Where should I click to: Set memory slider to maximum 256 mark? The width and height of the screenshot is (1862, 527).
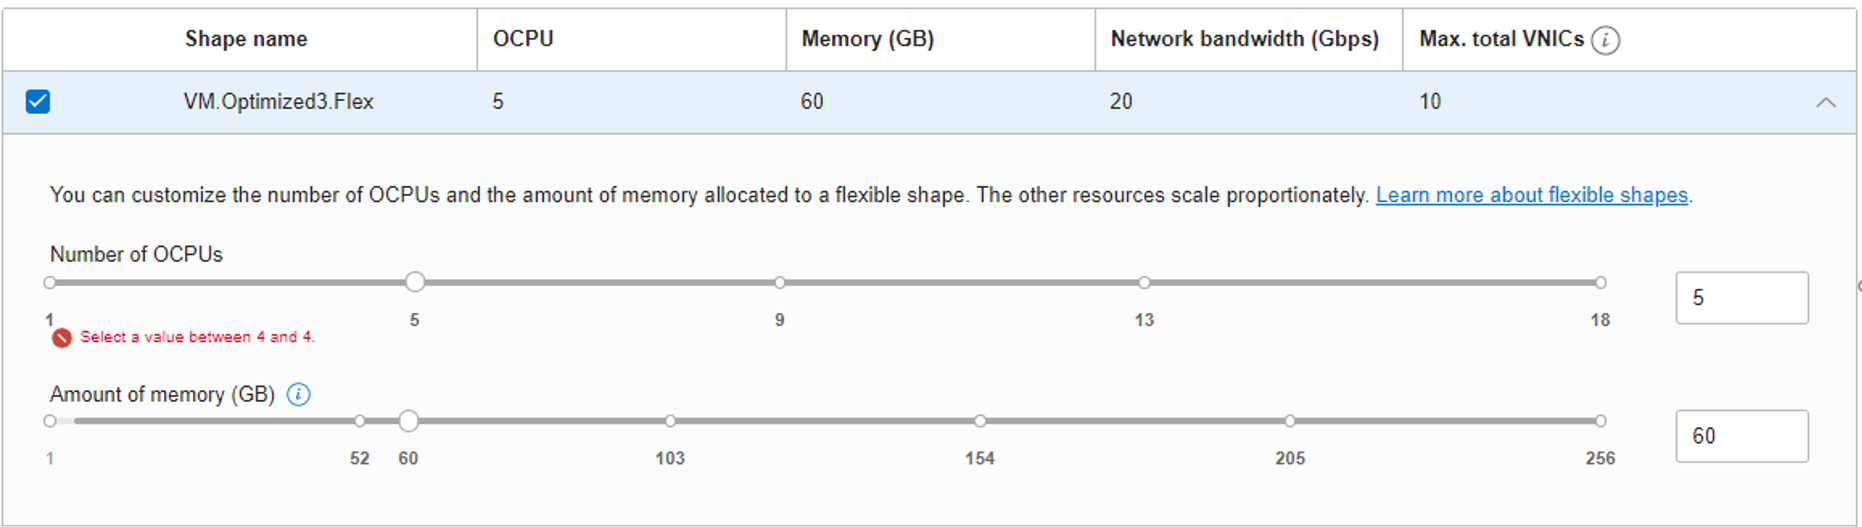pos(1600,421)
